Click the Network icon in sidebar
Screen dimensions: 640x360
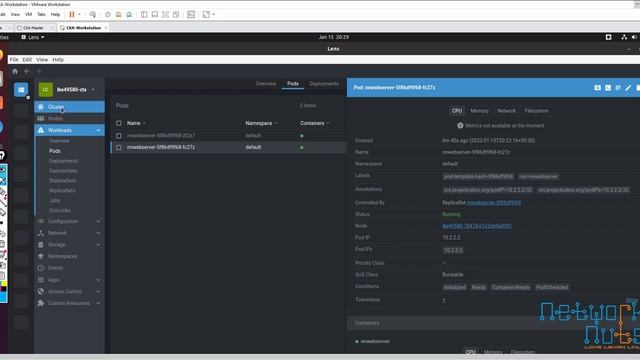click(x=41, y=233)
